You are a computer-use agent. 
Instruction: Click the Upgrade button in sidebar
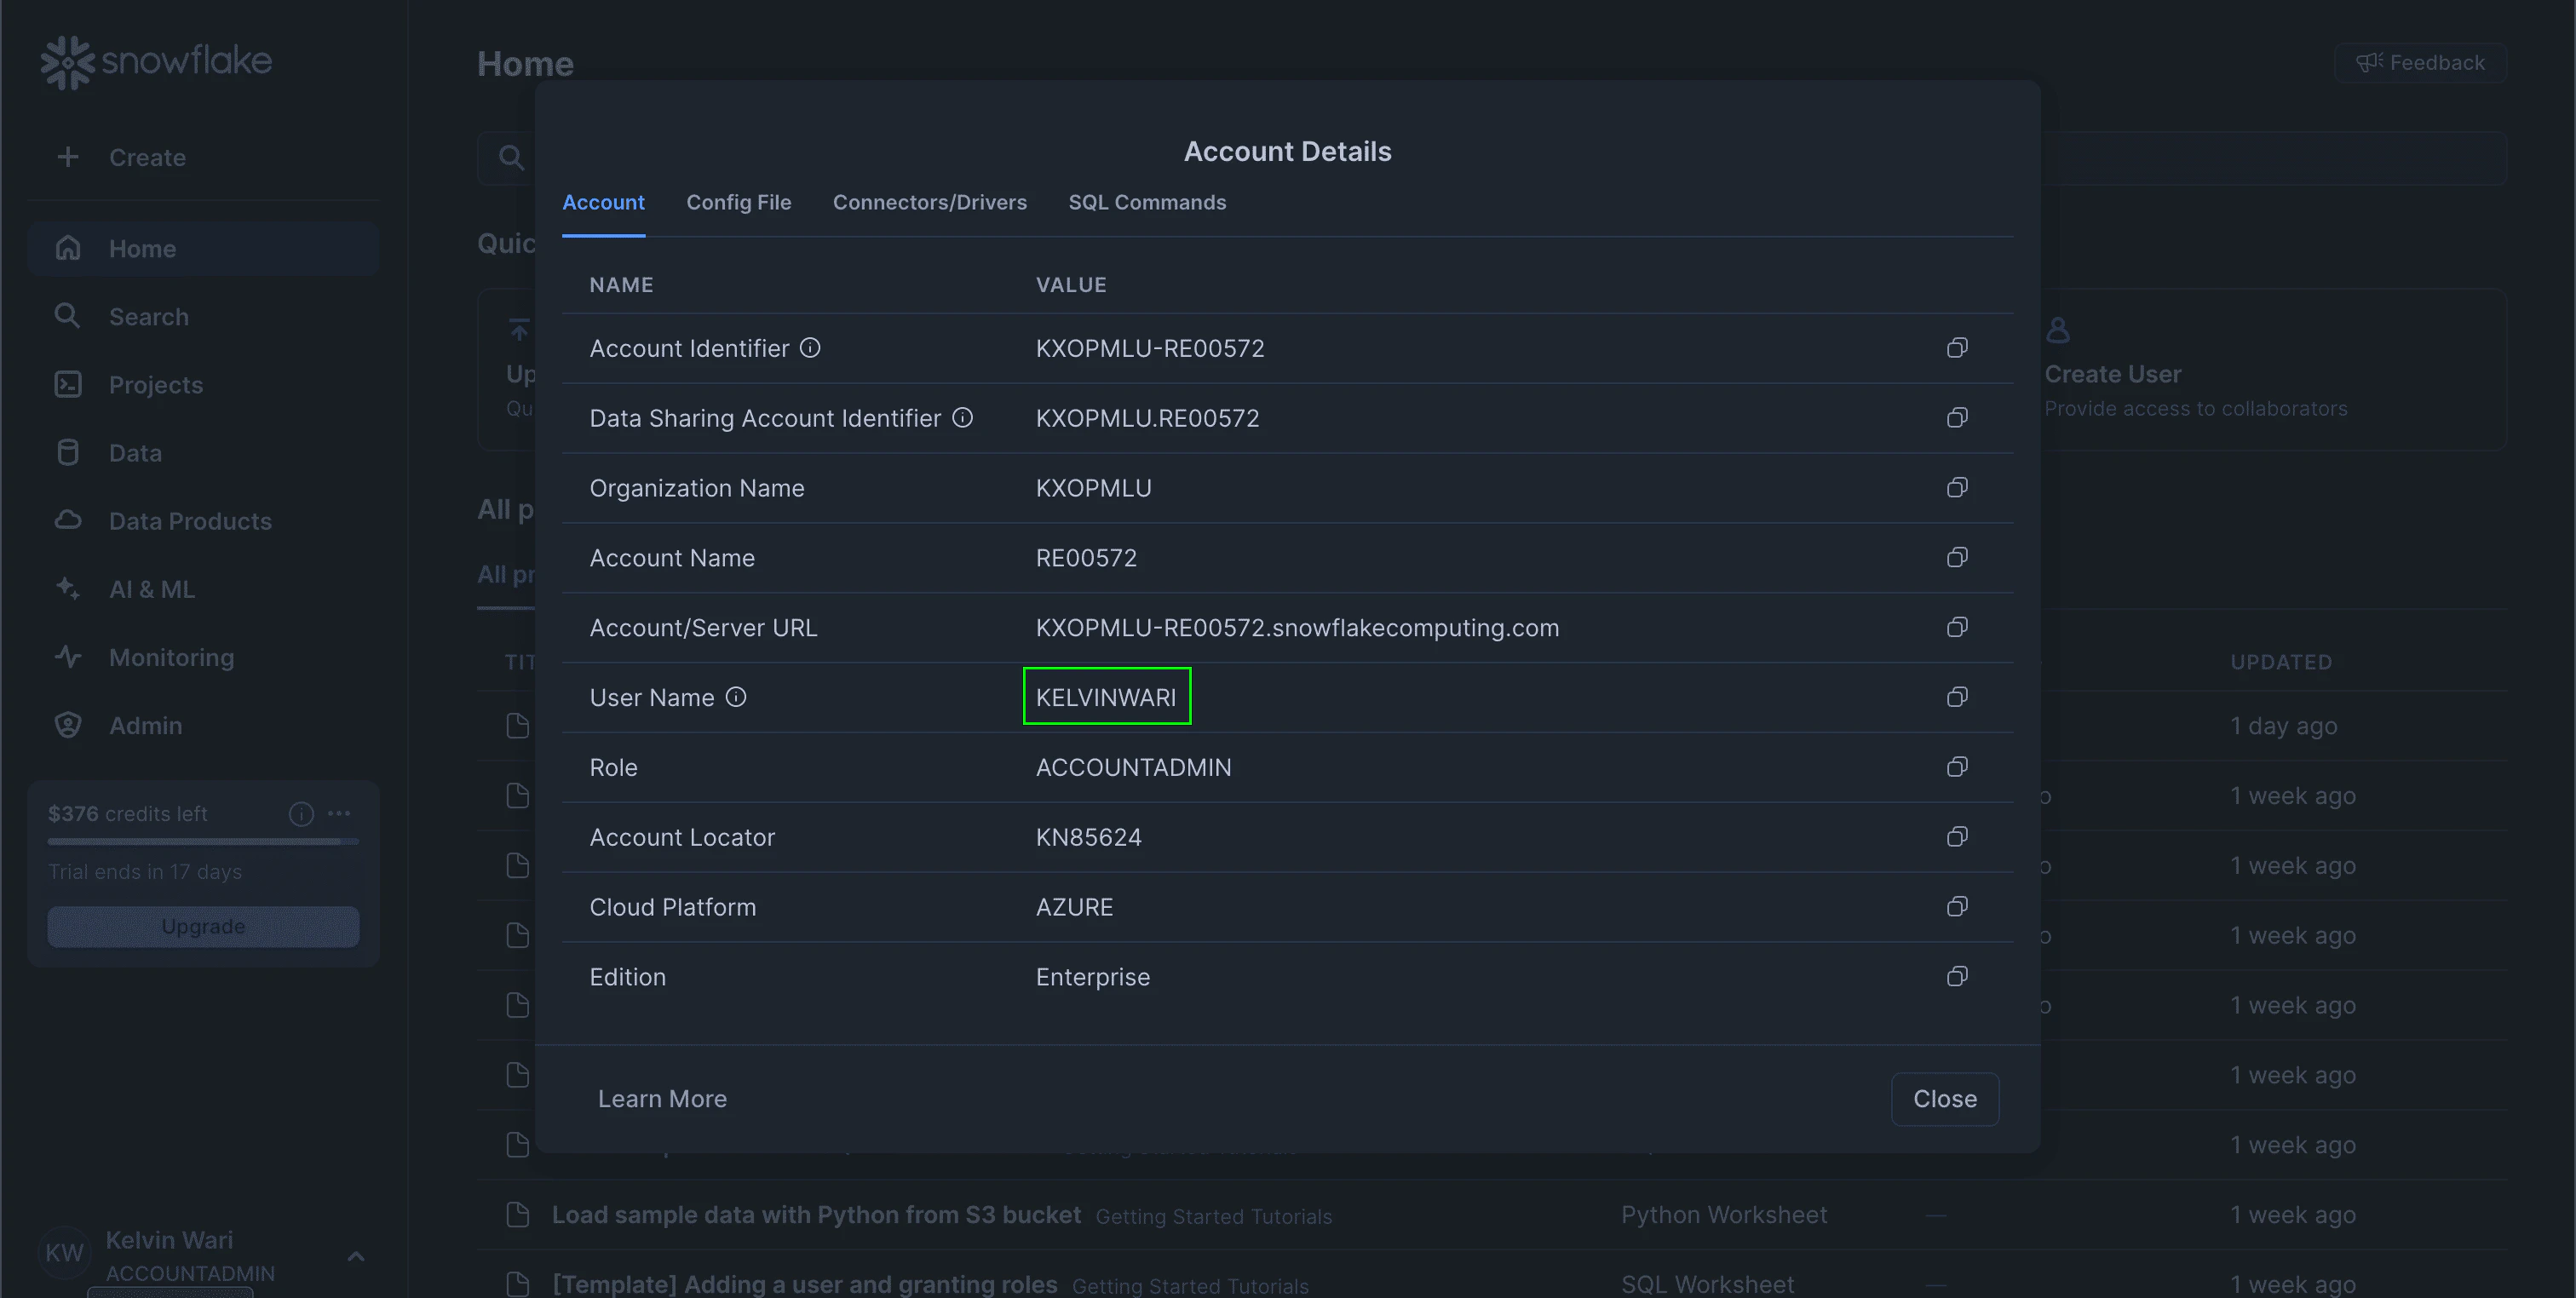[x=203, y=927]
